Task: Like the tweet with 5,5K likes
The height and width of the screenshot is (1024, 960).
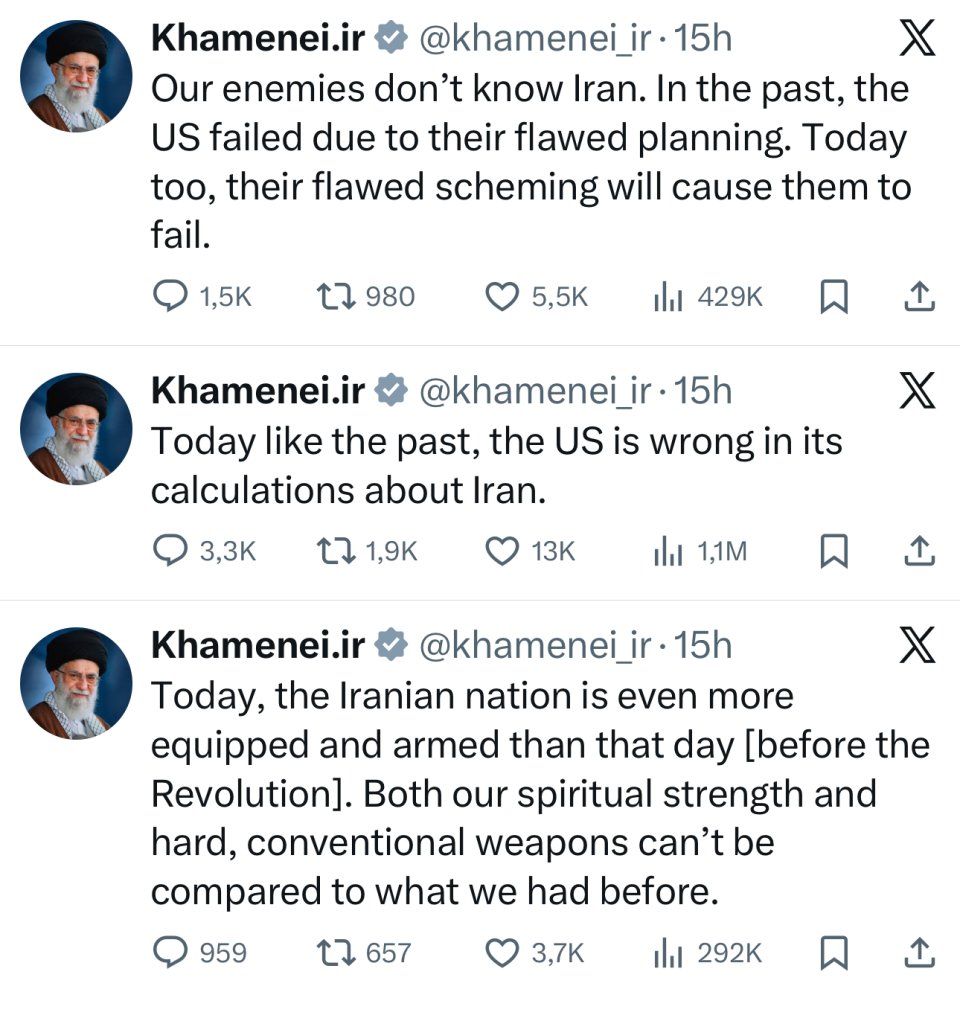Action: pyautogui.click(x=502, y=296)
